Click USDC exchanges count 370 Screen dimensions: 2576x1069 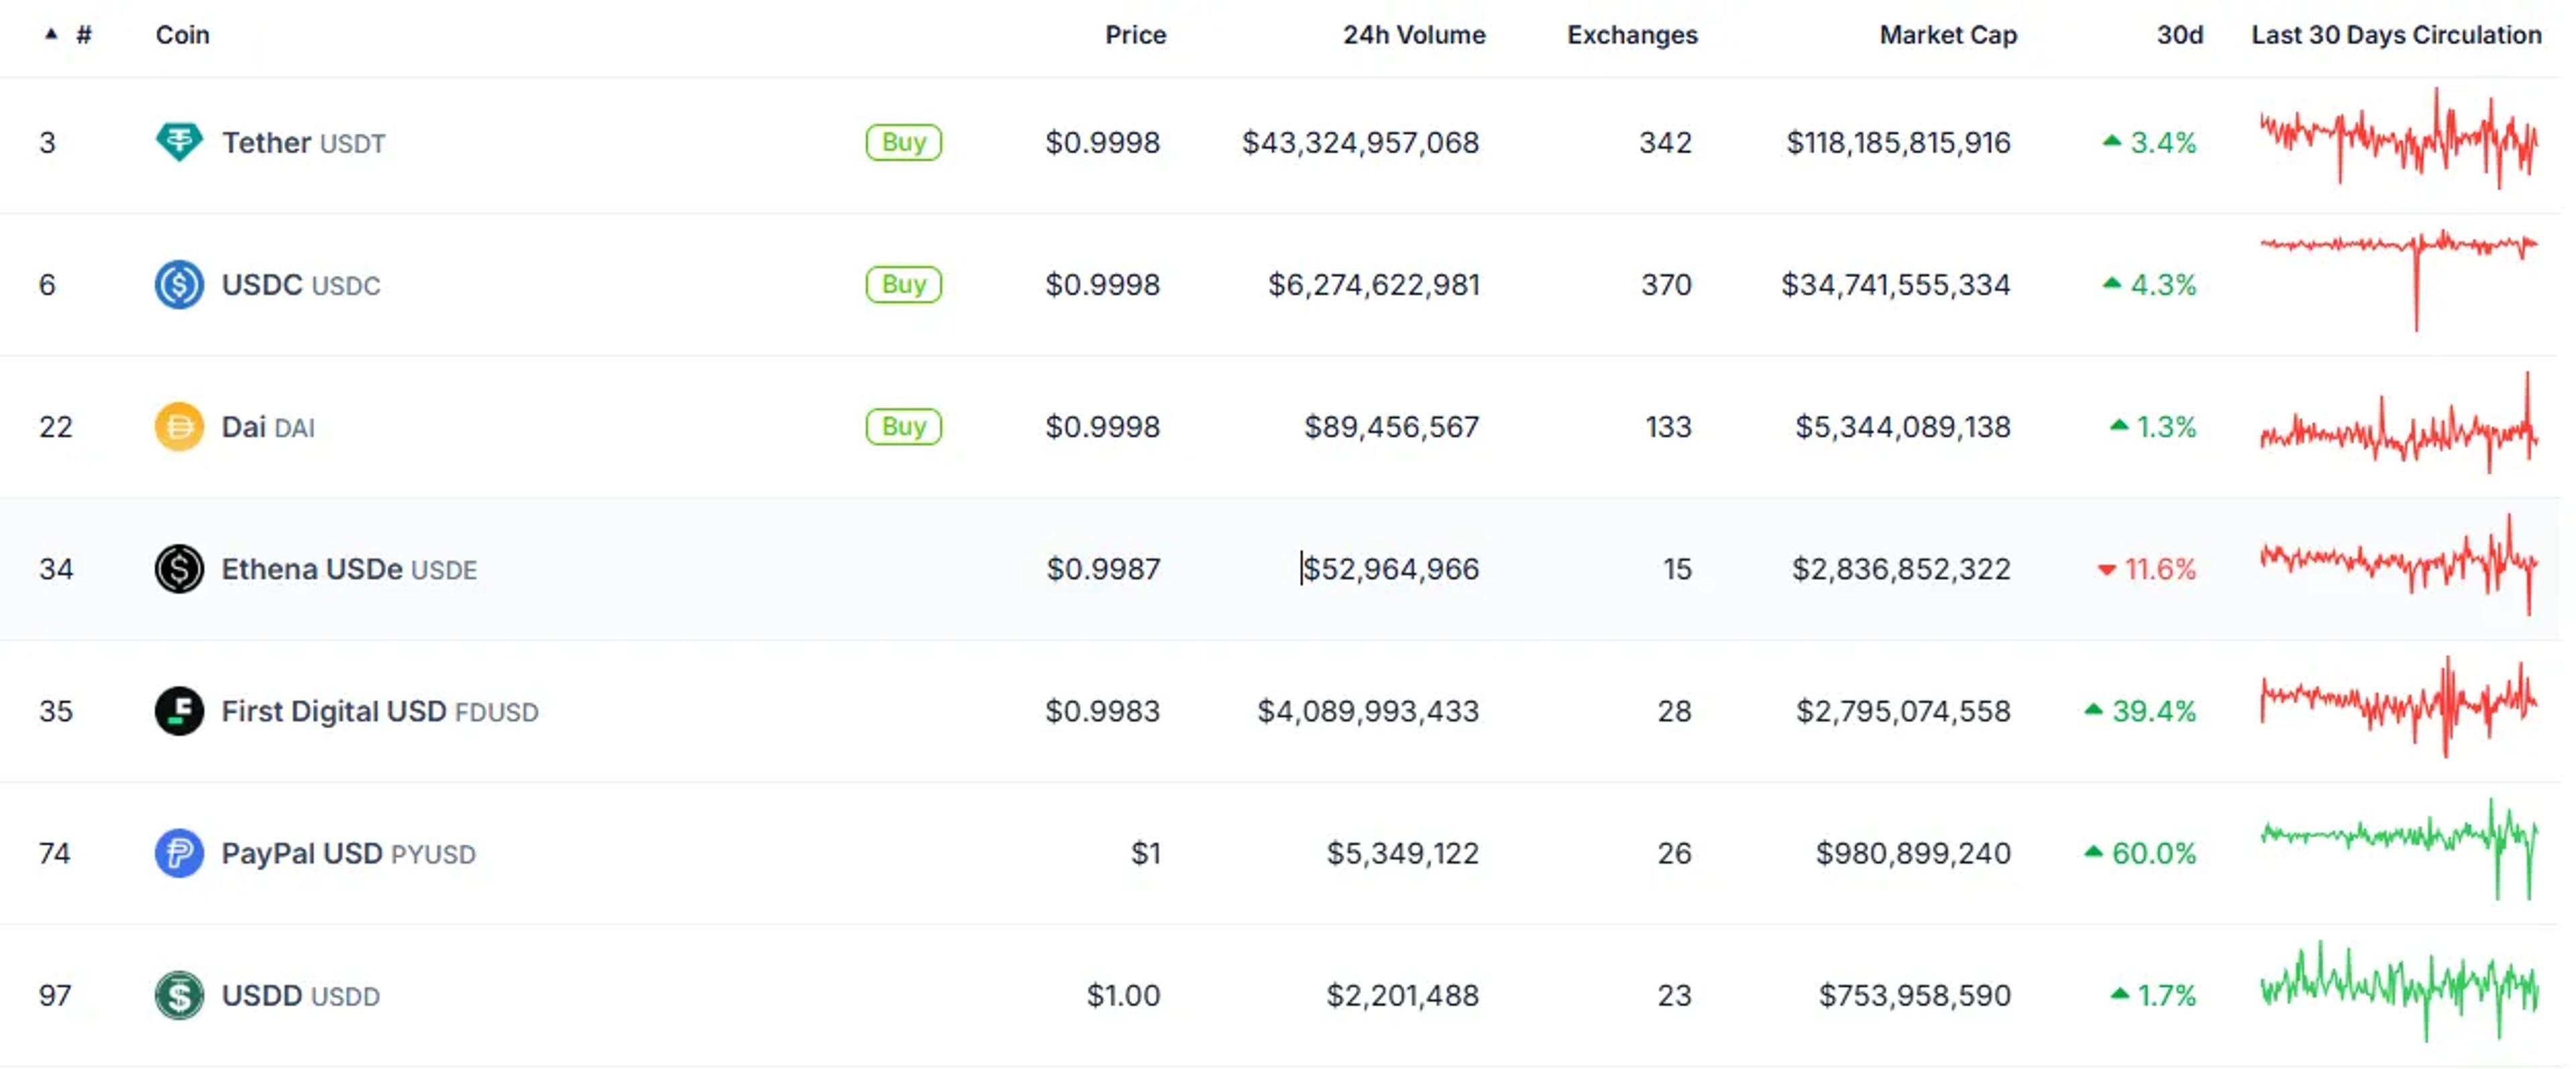[x=1666, y=285]
